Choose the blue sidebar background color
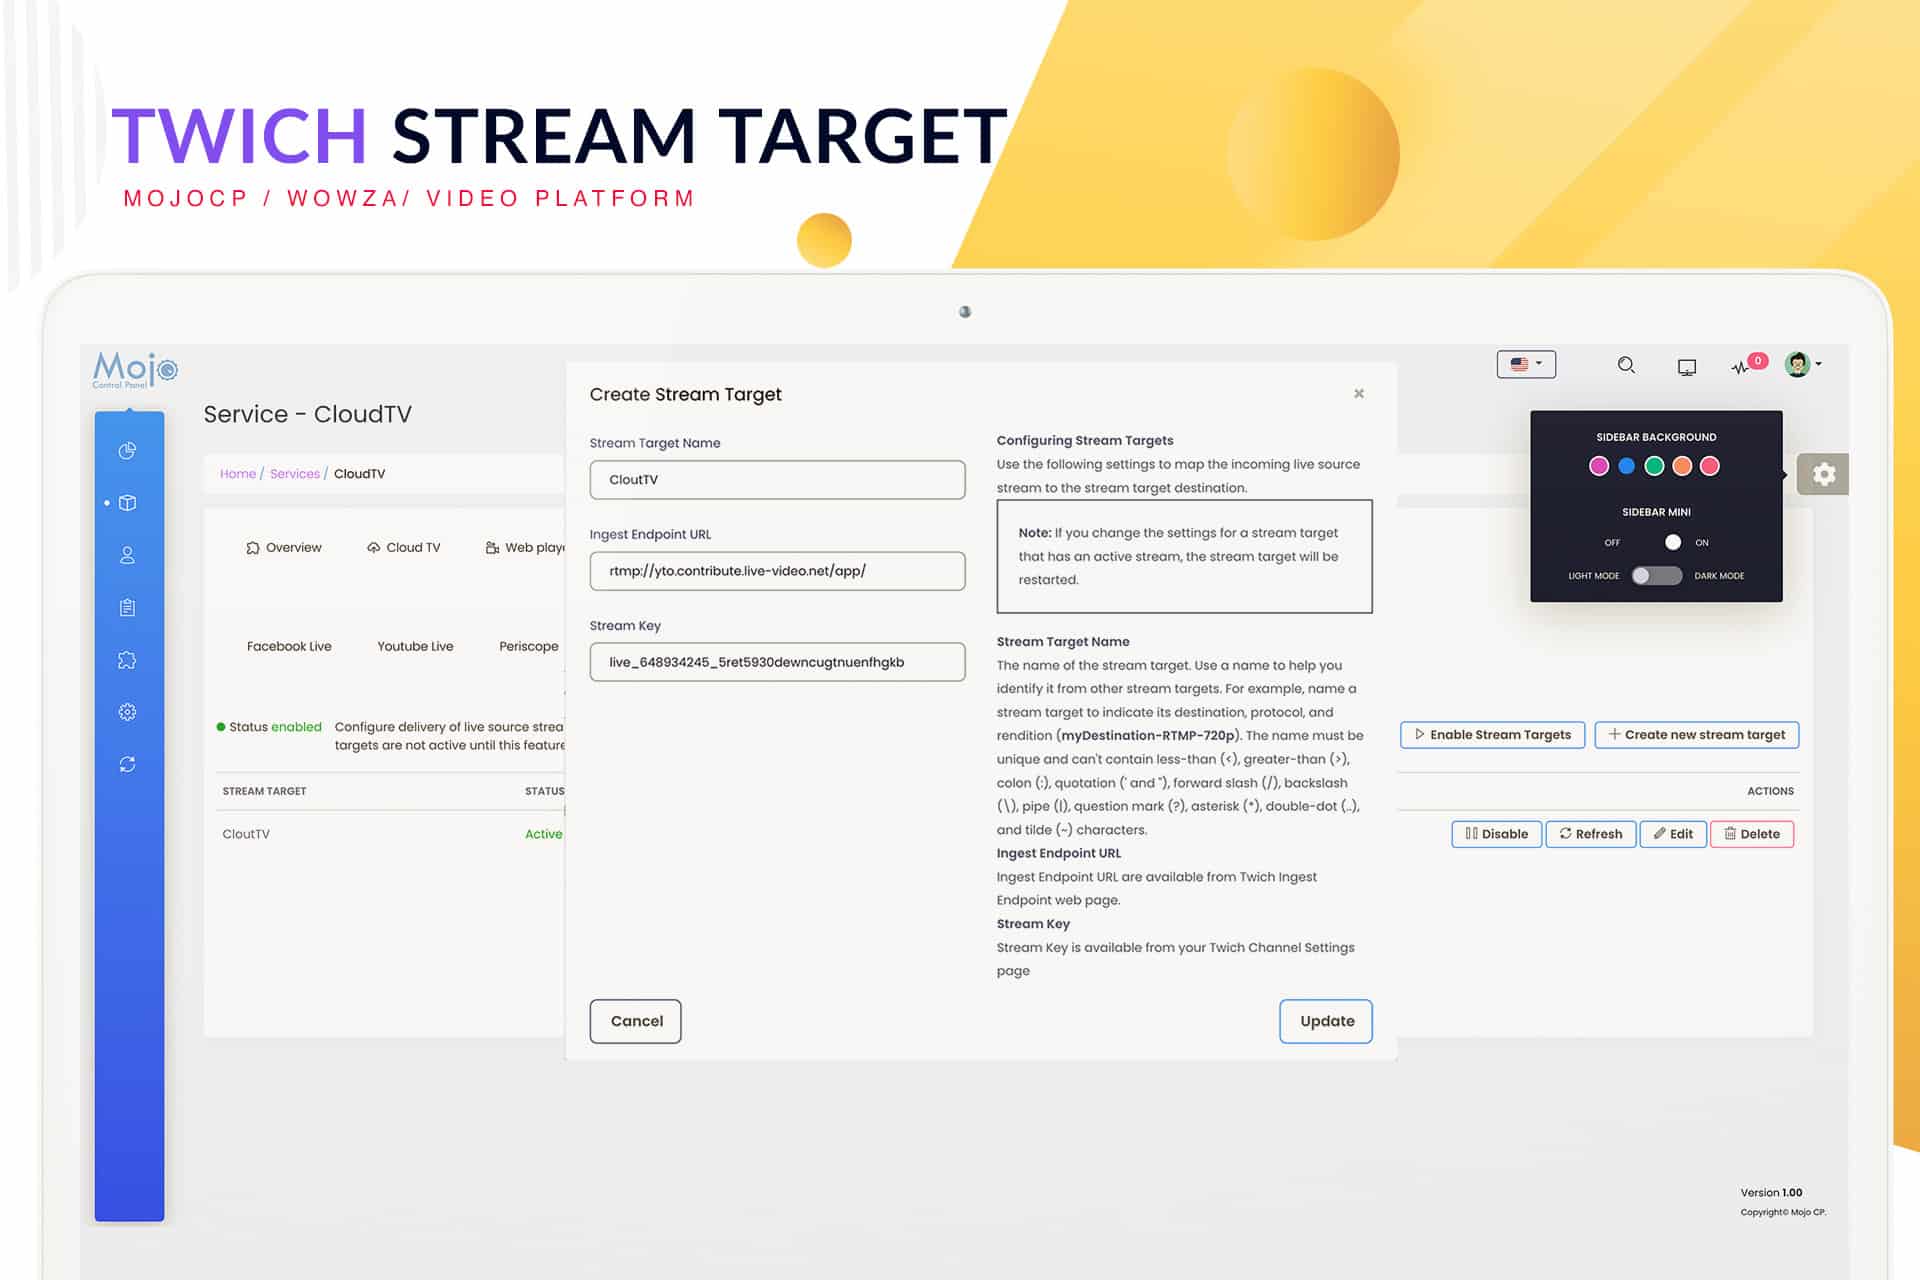The height and width of the screenshot is (1280, 1920). click(1627, 466)
